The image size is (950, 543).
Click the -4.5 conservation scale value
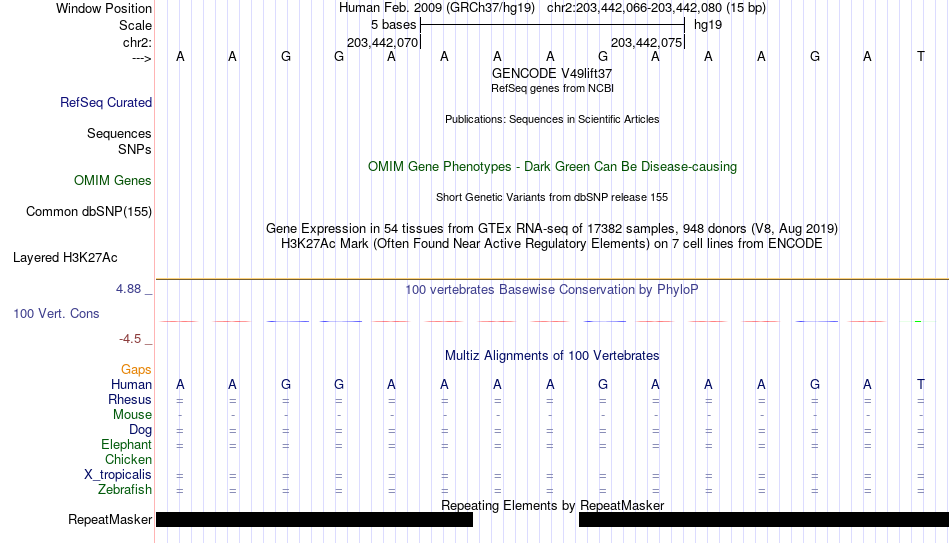point(130,339)
